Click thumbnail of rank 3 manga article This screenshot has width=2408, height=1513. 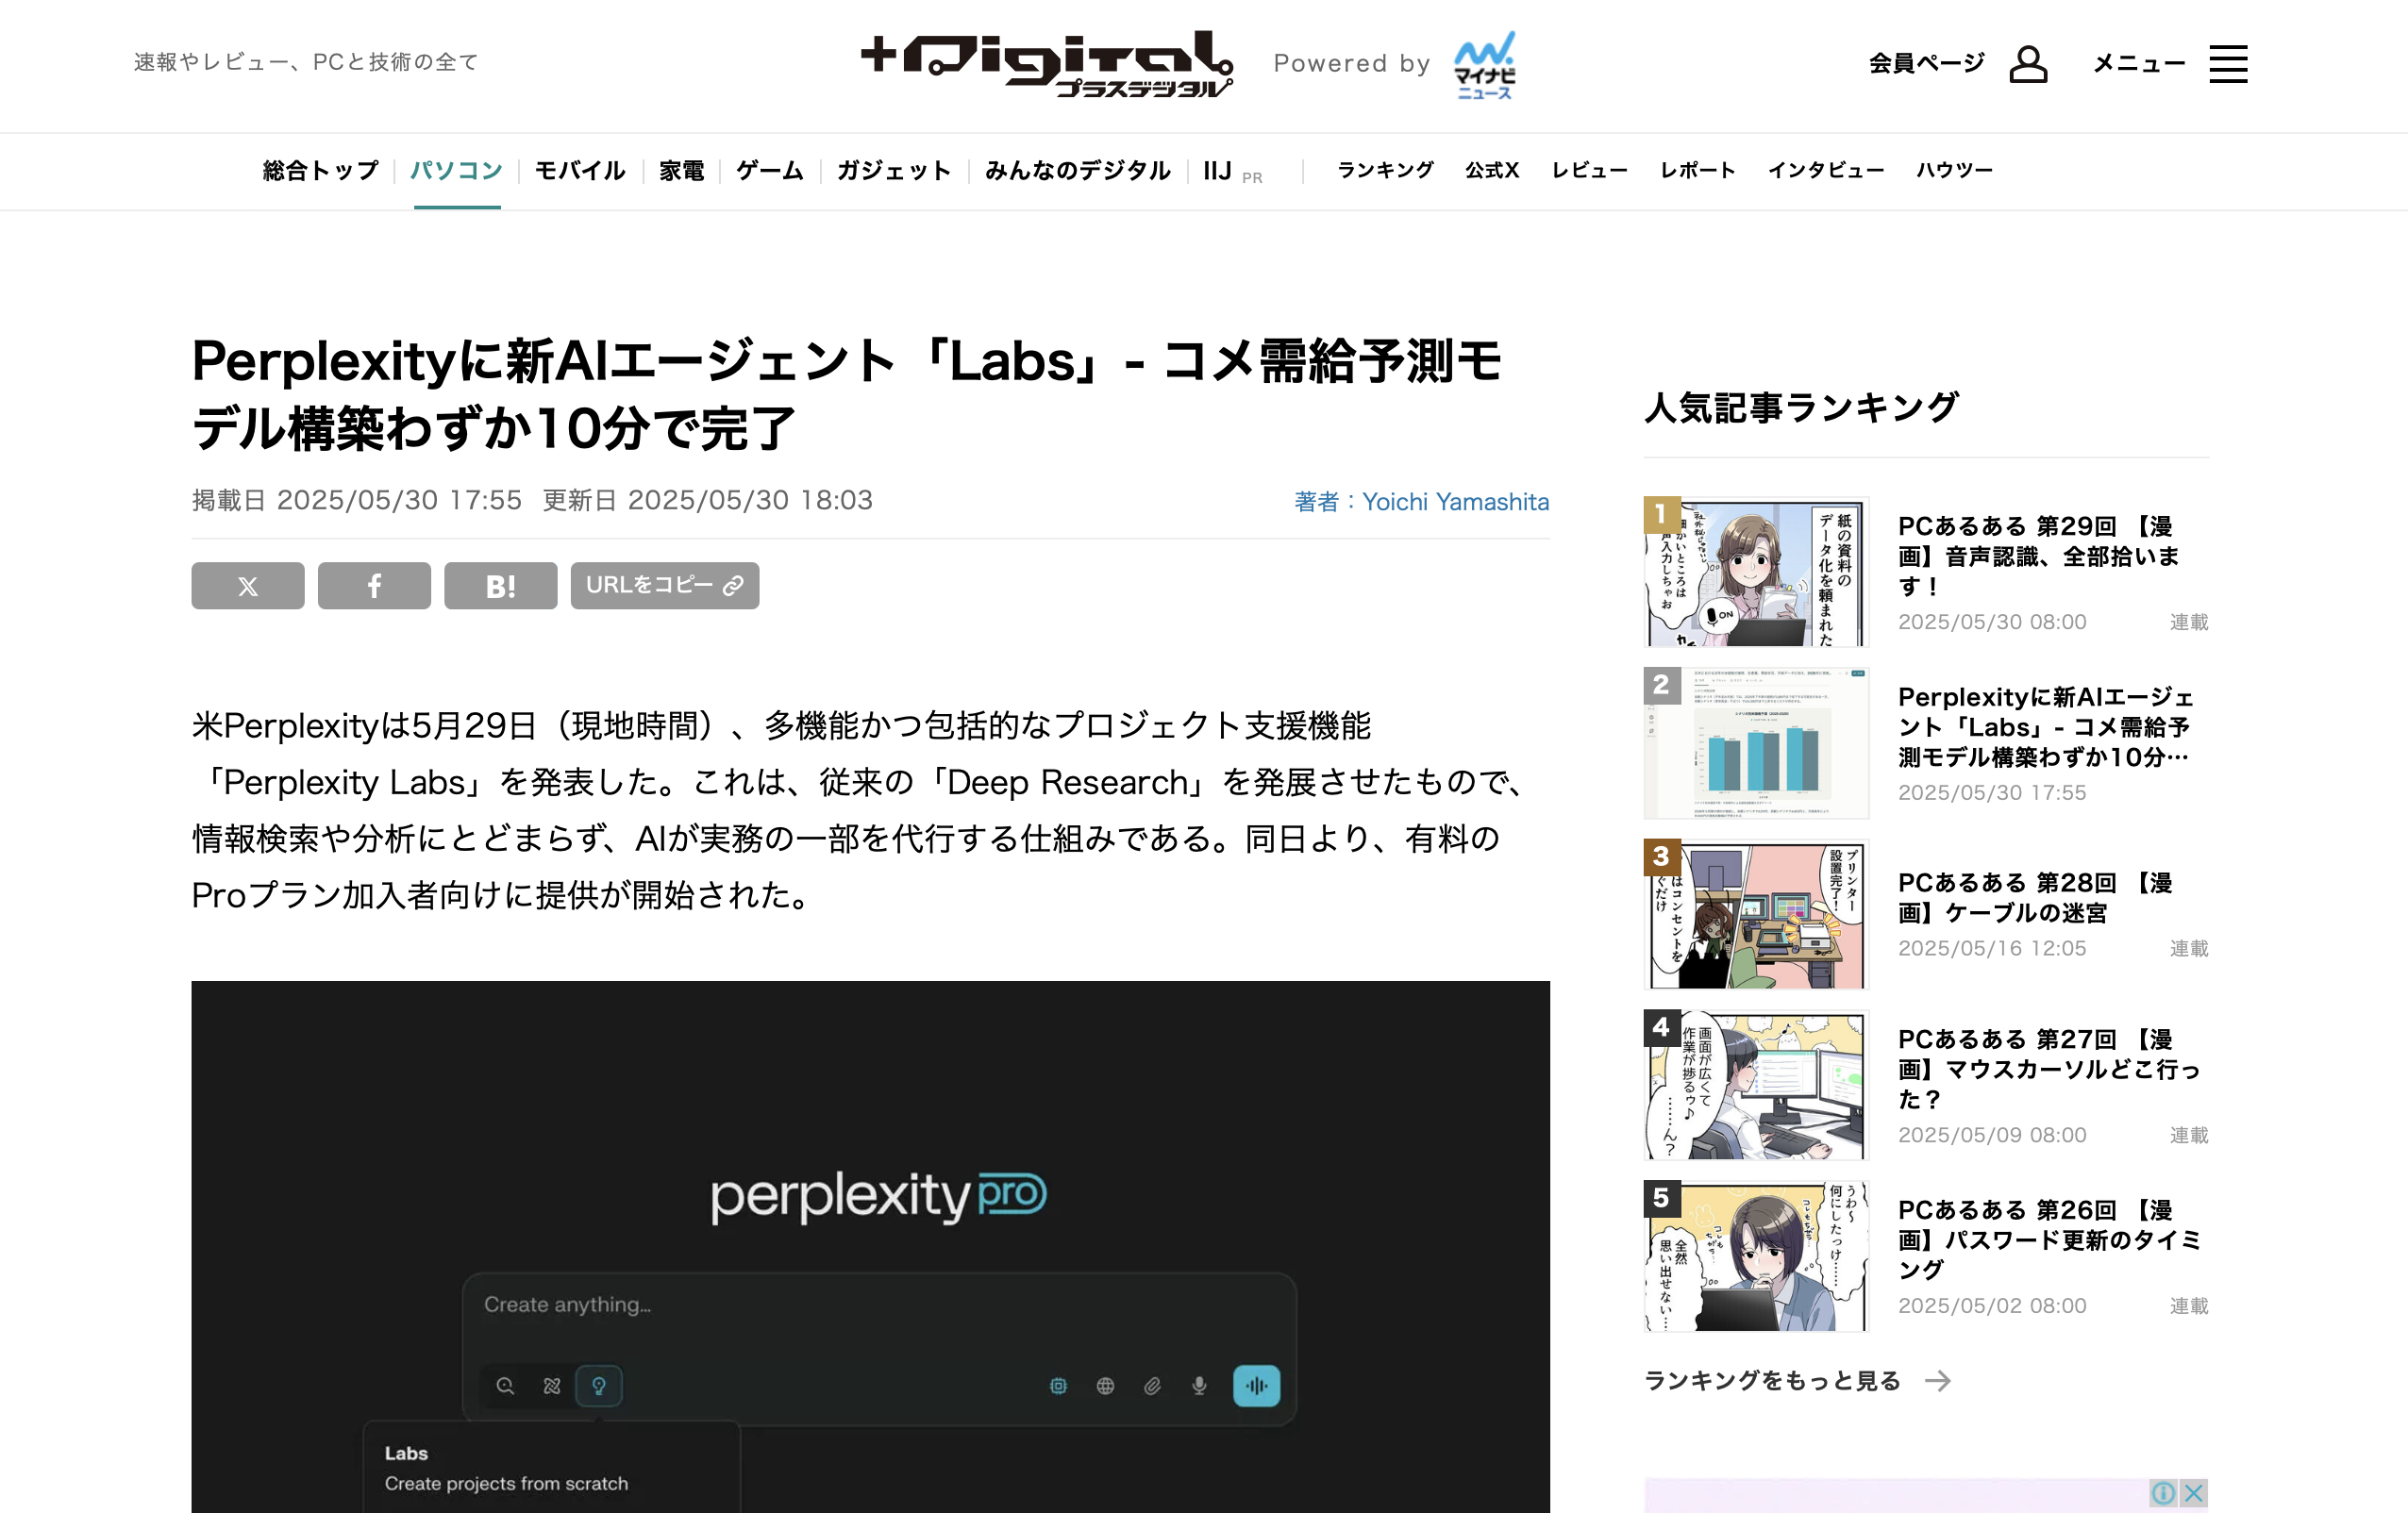1756,914
